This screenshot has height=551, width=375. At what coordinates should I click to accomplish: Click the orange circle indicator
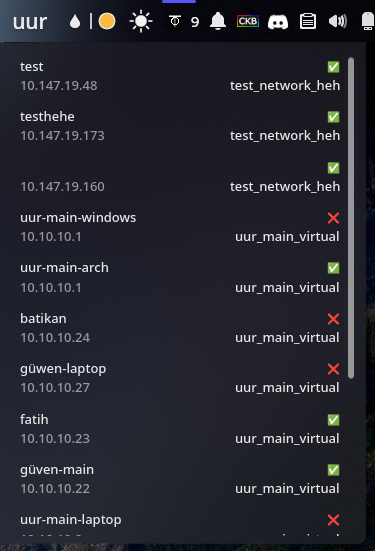(107, 21)
